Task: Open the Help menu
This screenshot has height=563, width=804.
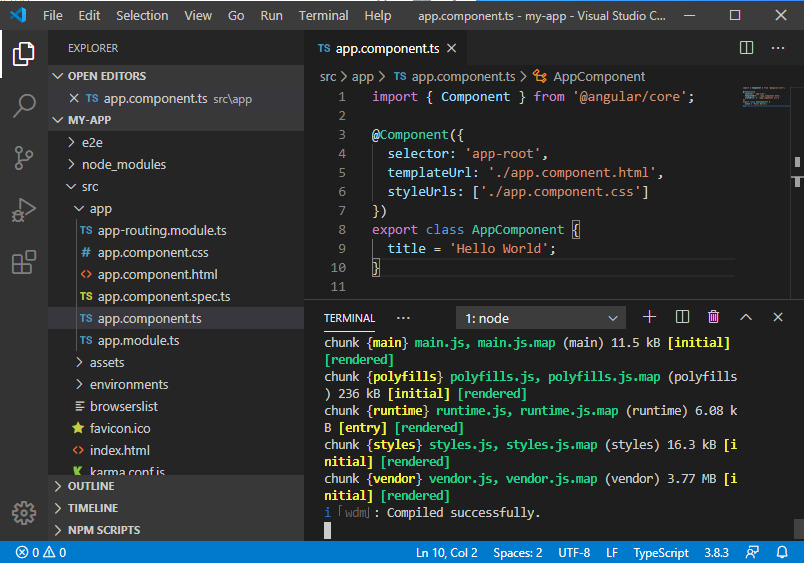Action: 378,15
